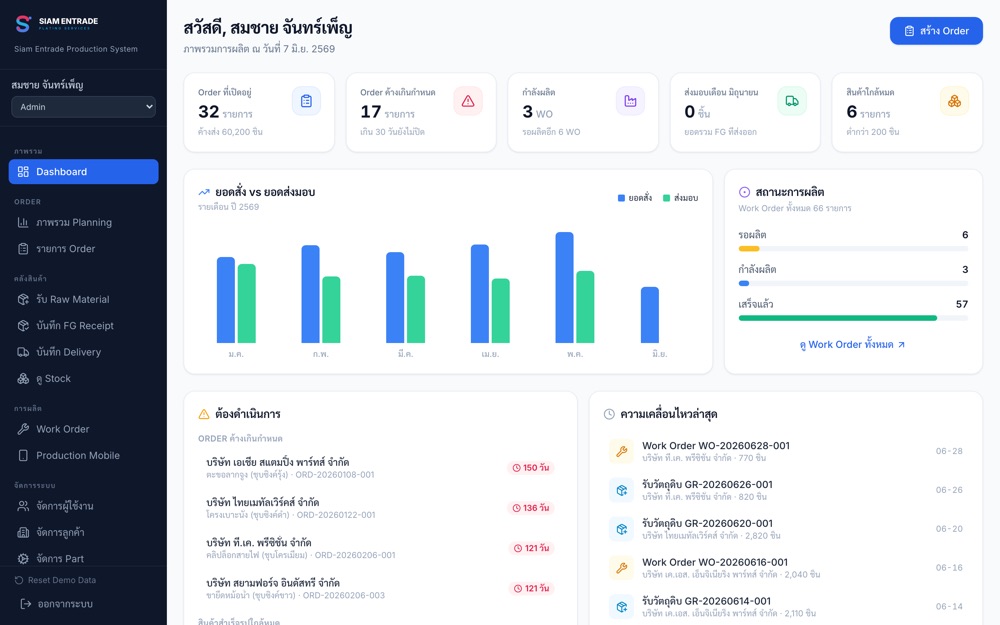Open Work Order in the sidebar
Screen dimensions: 1000x625
tap(84, 429)
